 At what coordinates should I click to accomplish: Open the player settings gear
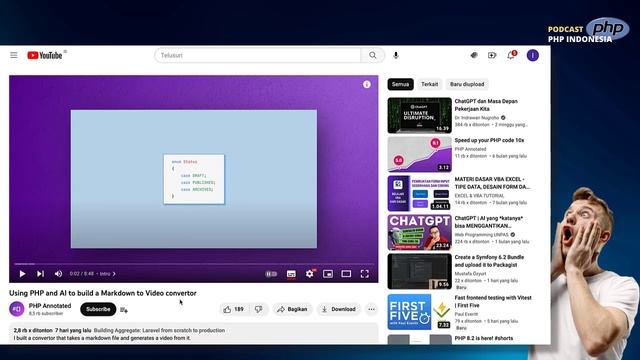point(310,273)
